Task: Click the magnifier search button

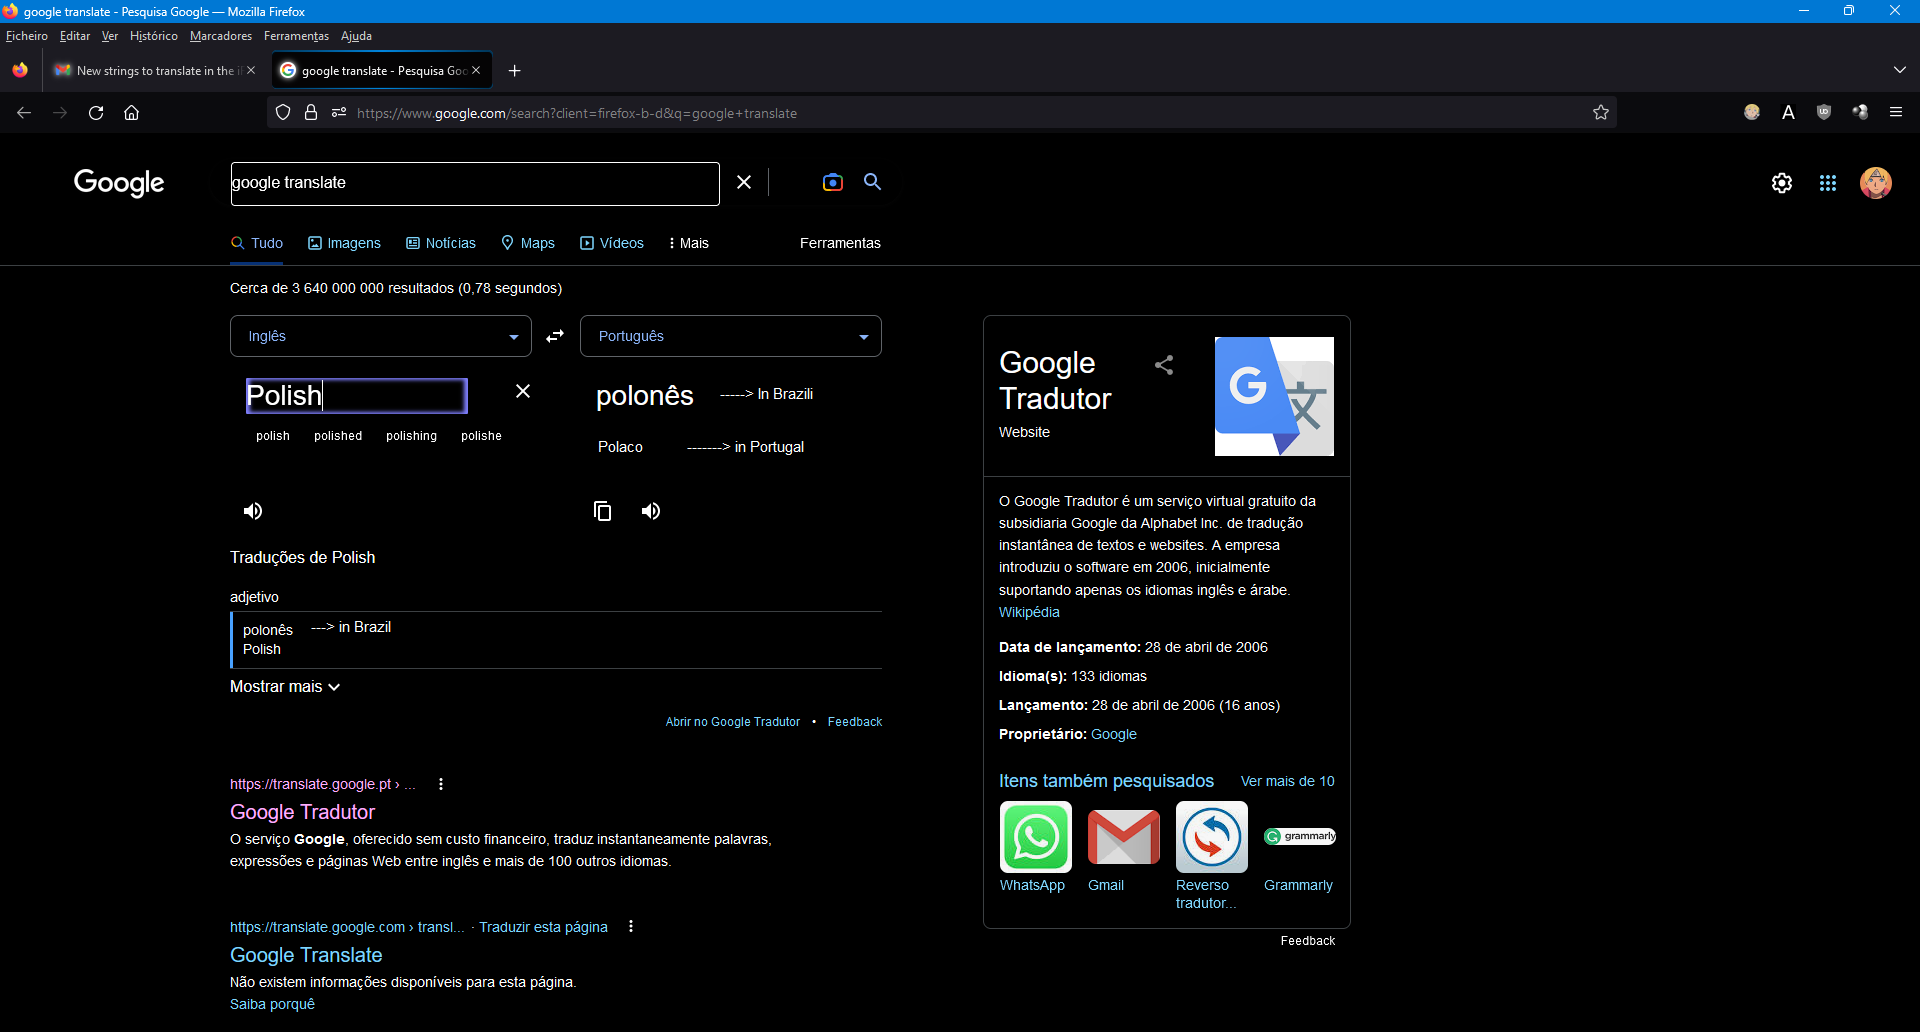Action: [x=872, y=182]
